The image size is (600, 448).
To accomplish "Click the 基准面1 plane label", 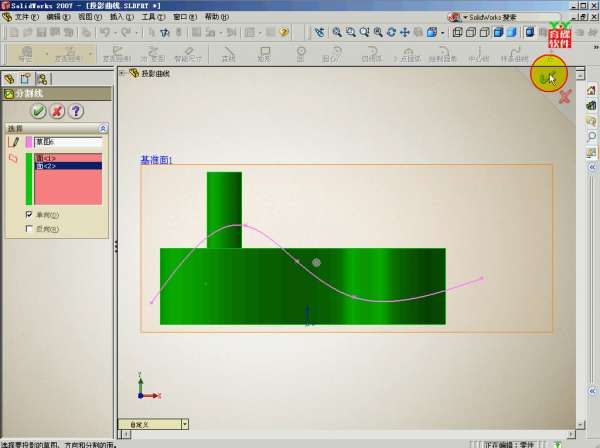I will (156, 160).
